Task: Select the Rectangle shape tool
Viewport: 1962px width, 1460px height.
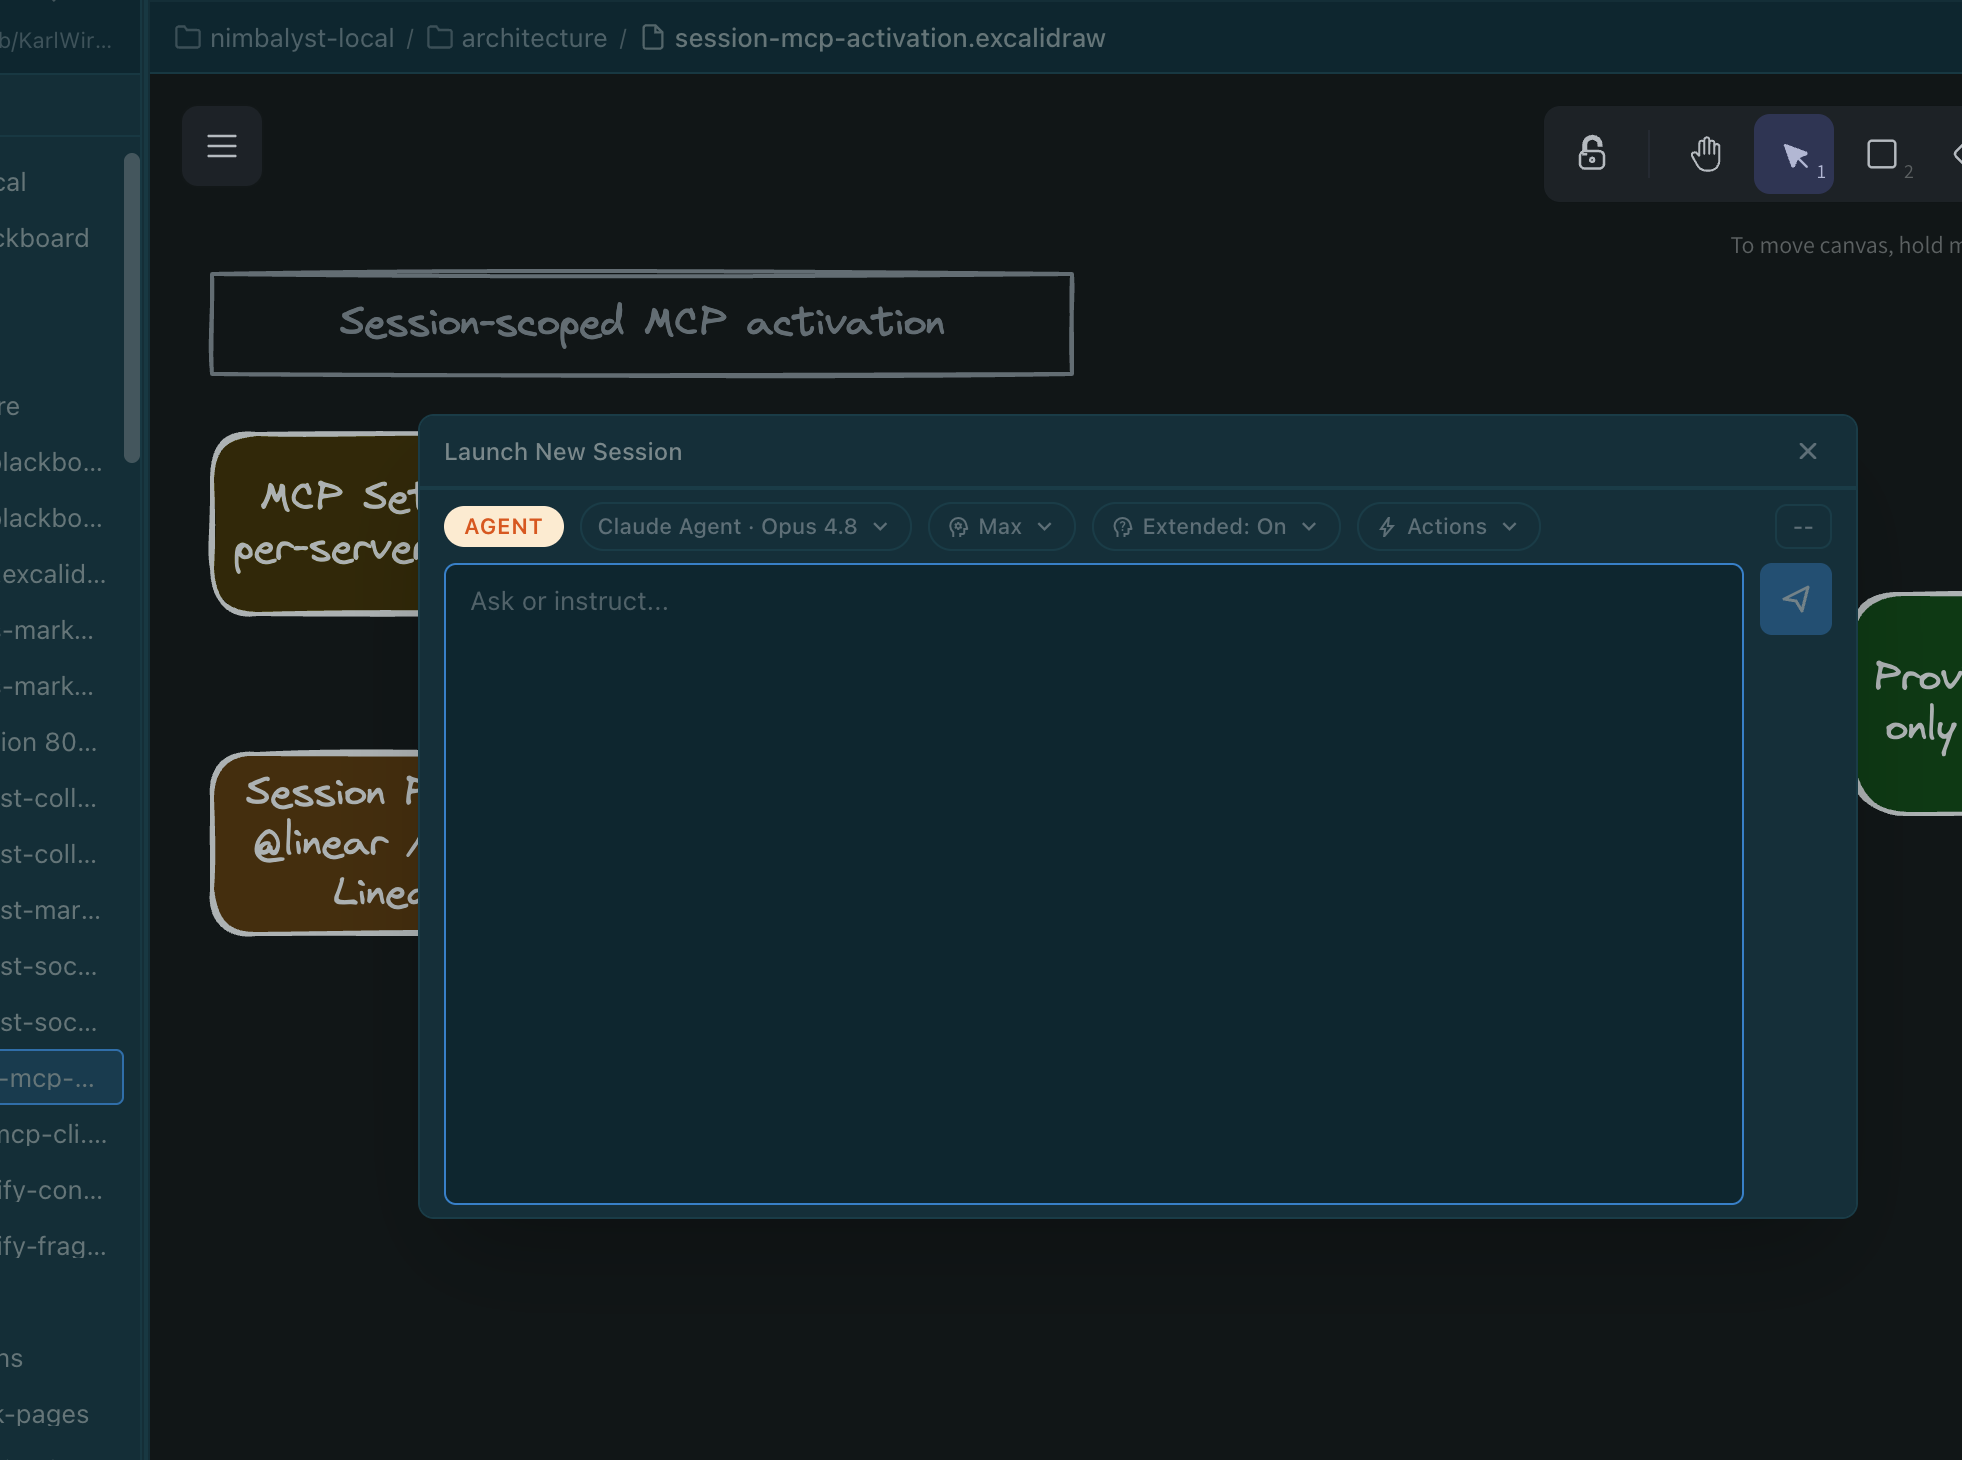Action: [x=1882, y=154]
